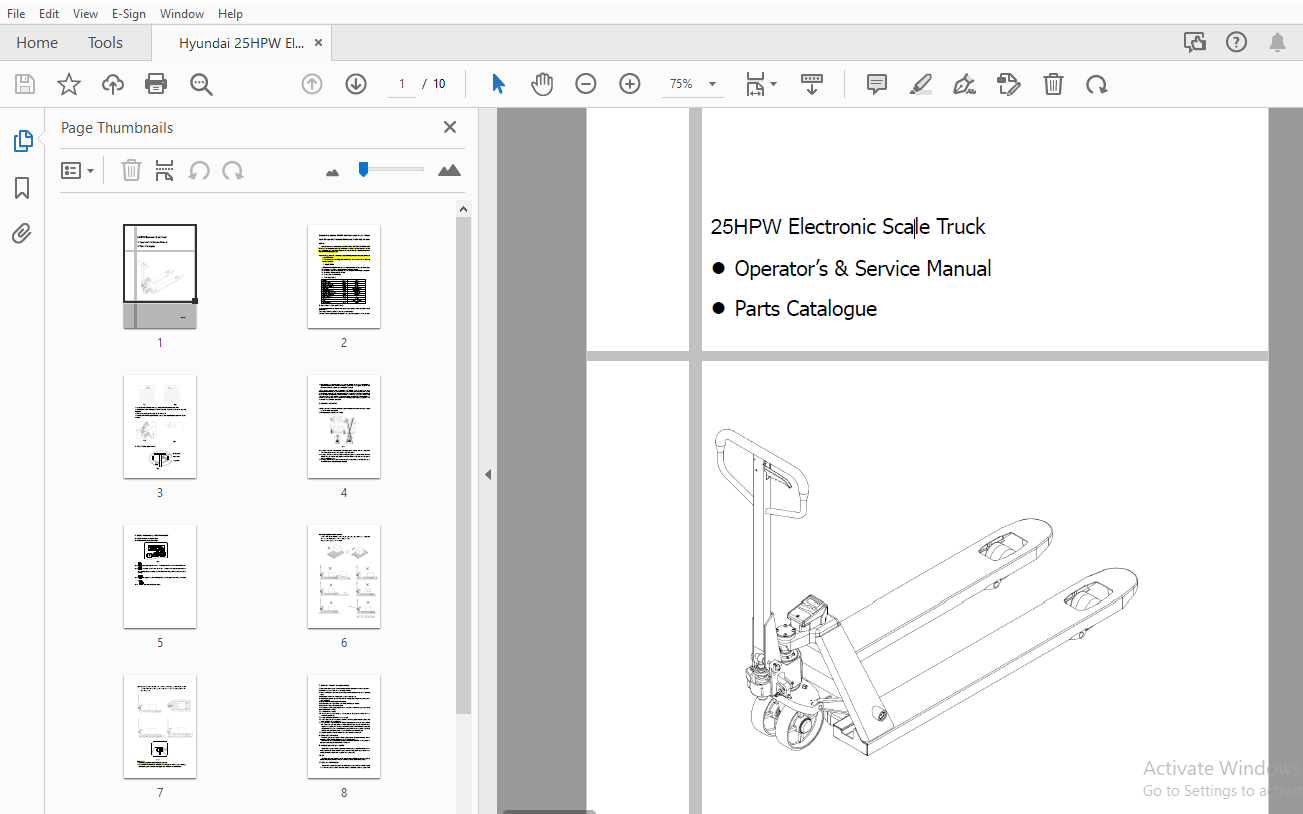Open the notifications bell

1277,42
